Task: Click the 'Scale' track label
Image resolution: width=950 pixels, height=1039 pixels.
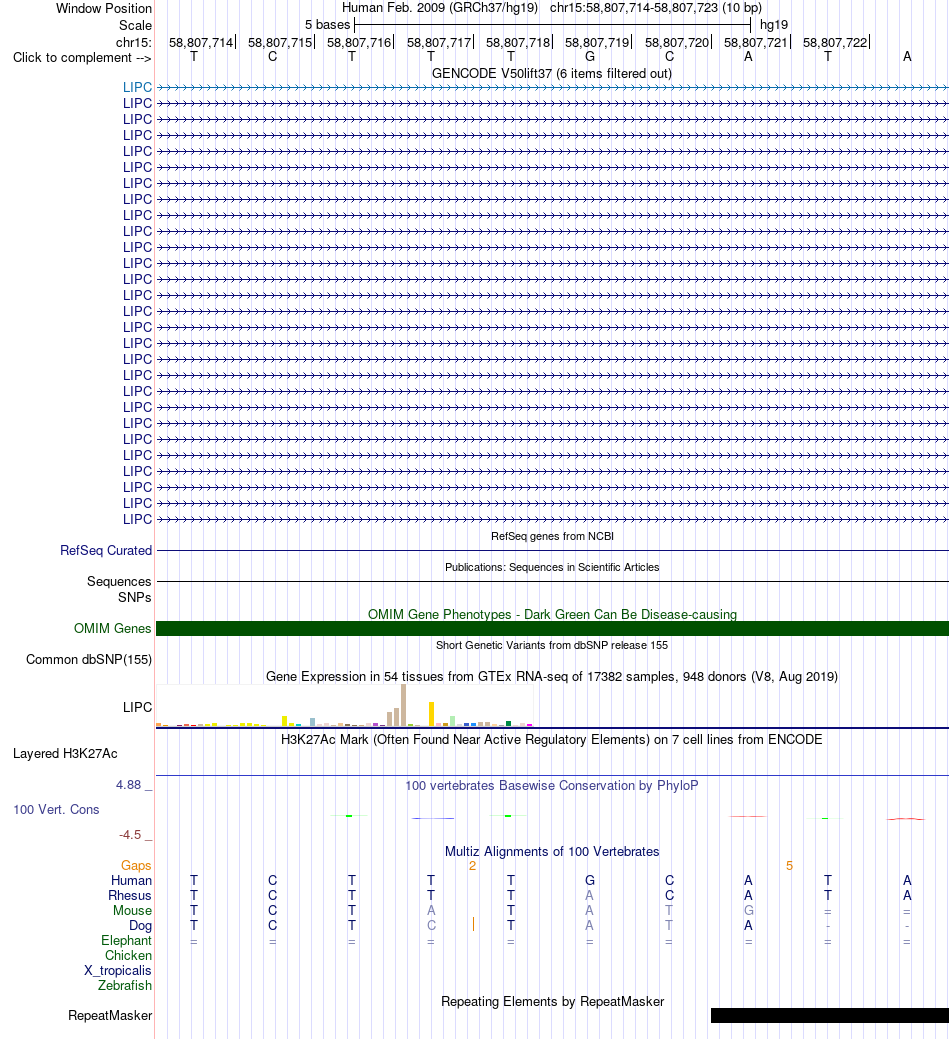Action: [135, 25]
